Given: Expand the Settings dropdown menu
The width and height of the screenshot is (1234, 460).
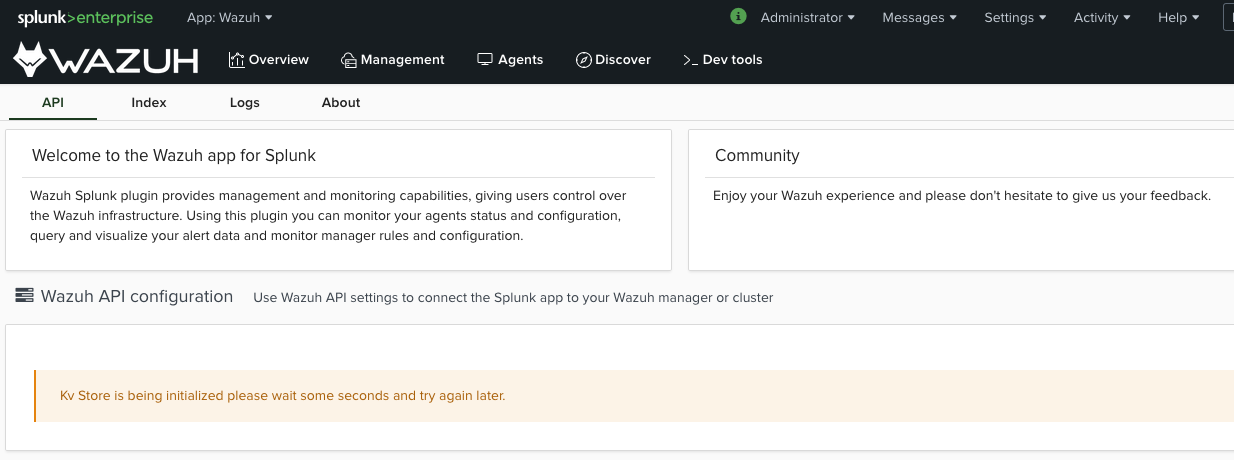Looking at the screenshot, I should coord(1015,17).
